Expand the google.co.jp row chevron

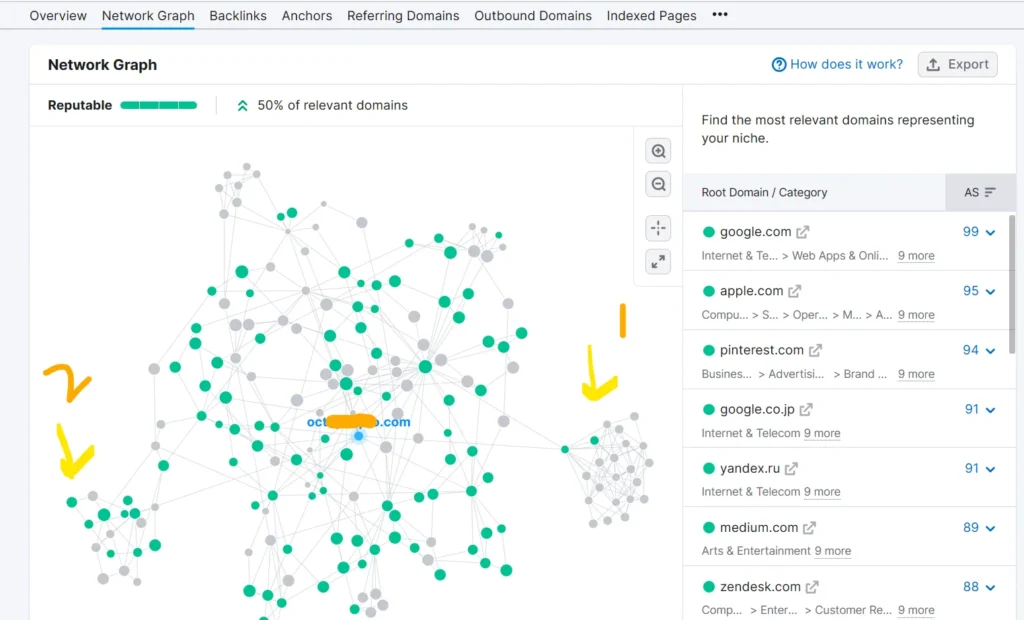(x=991, y=410)
